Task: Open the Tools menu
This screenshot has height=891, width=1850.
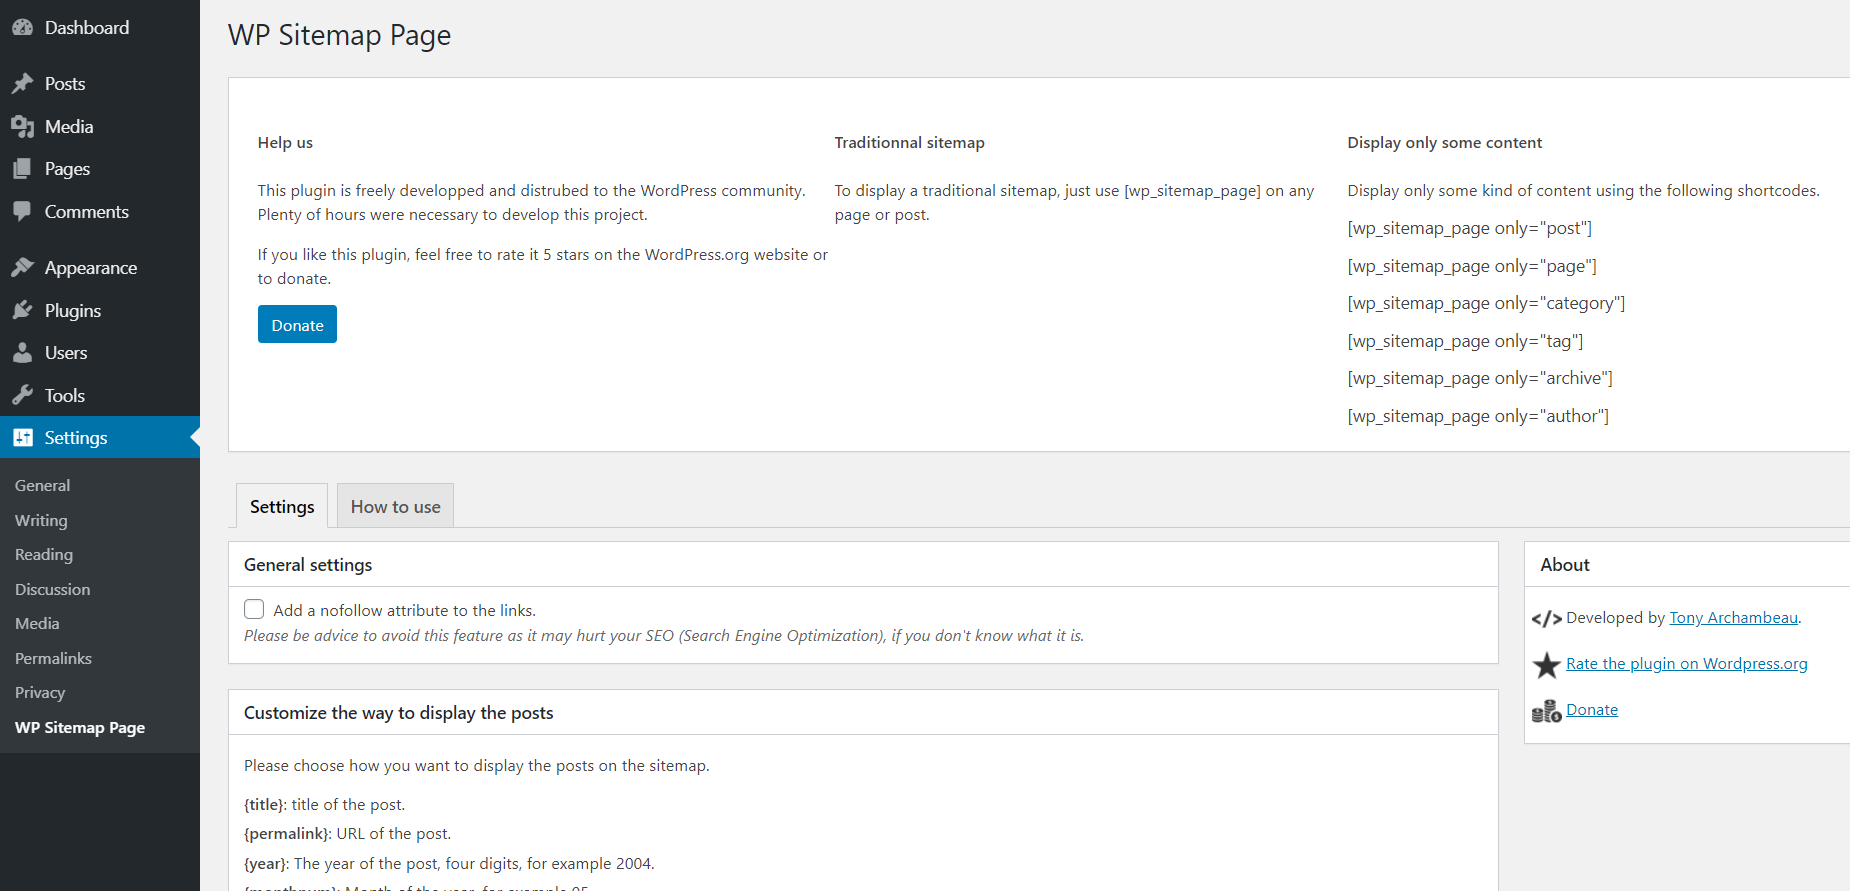Action: (x=65, y=396)
